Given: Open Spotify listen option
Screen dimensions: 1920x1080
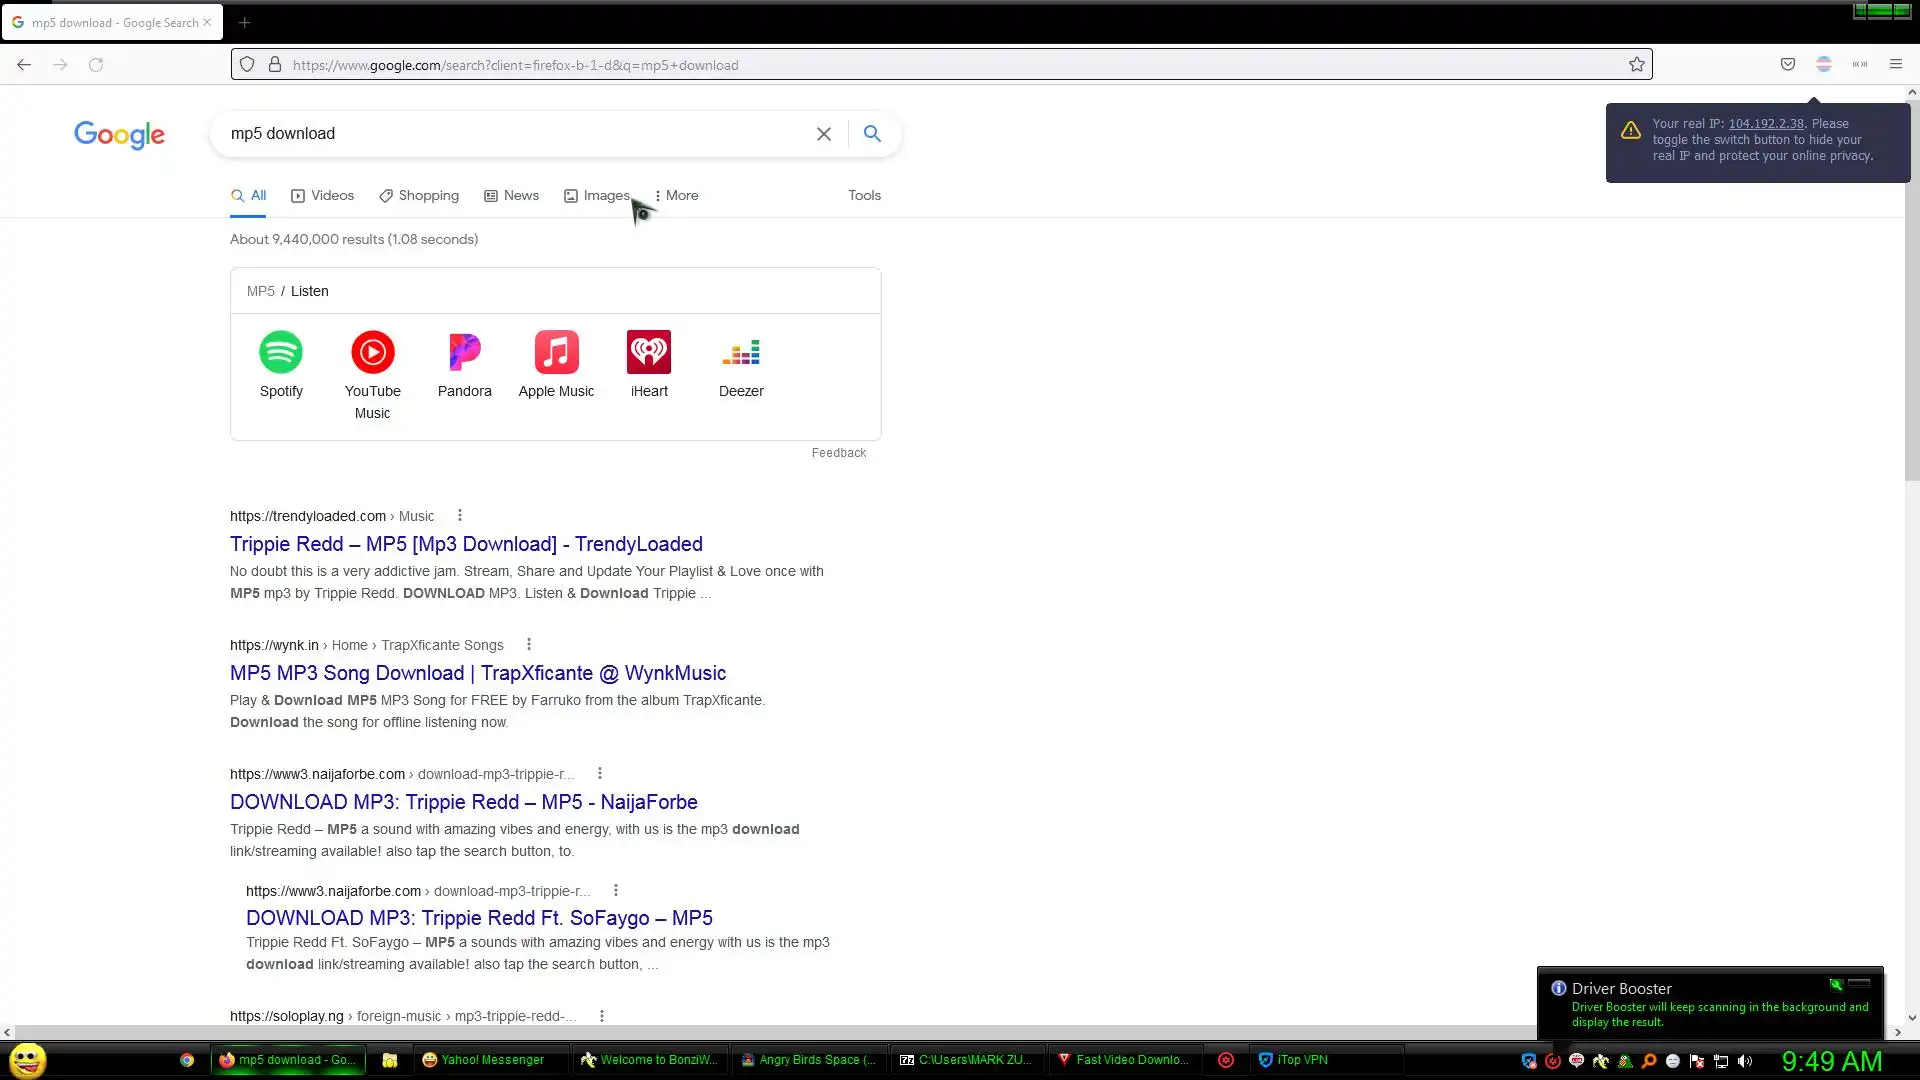Looking at the screenshot, I should coord(281,352).
